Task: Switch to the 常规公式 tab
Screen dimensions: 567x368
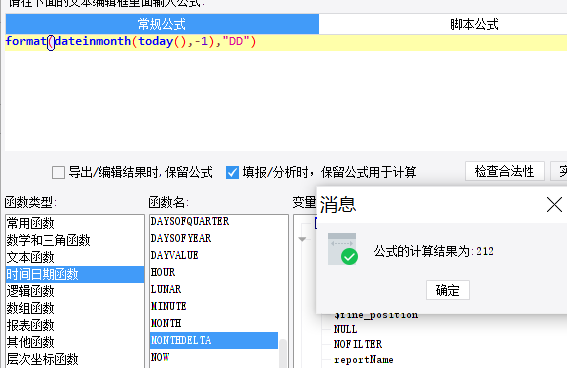Action: [x=162, y=24]
